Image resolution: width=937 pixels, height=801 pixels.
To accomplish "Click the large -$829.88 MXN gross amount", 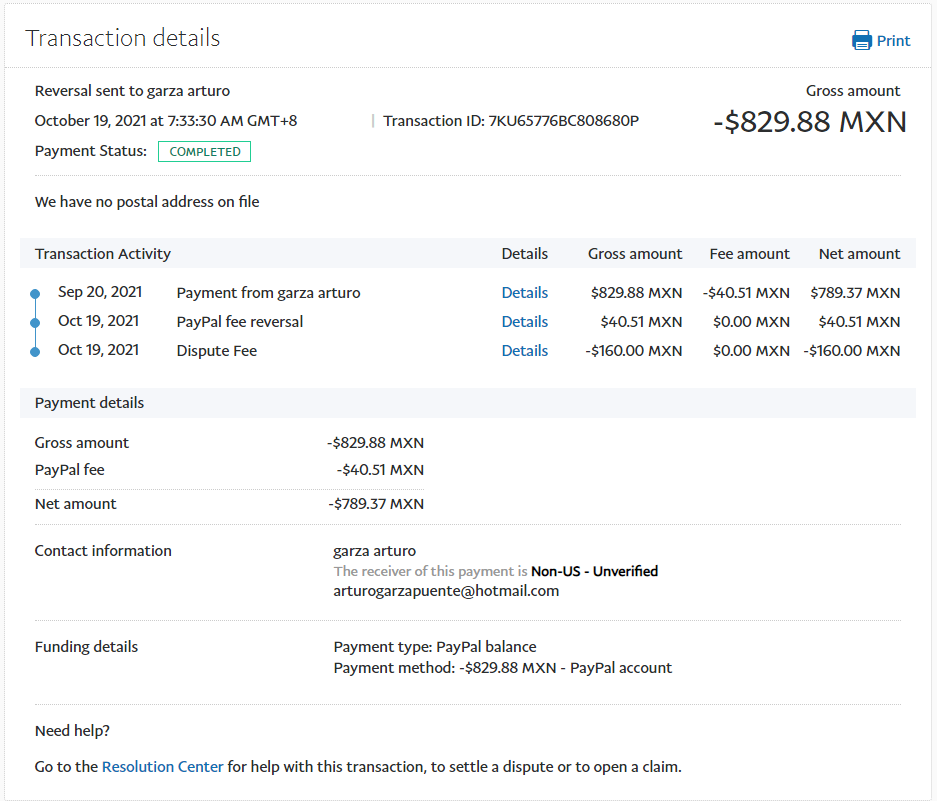I will pos(809,122).
